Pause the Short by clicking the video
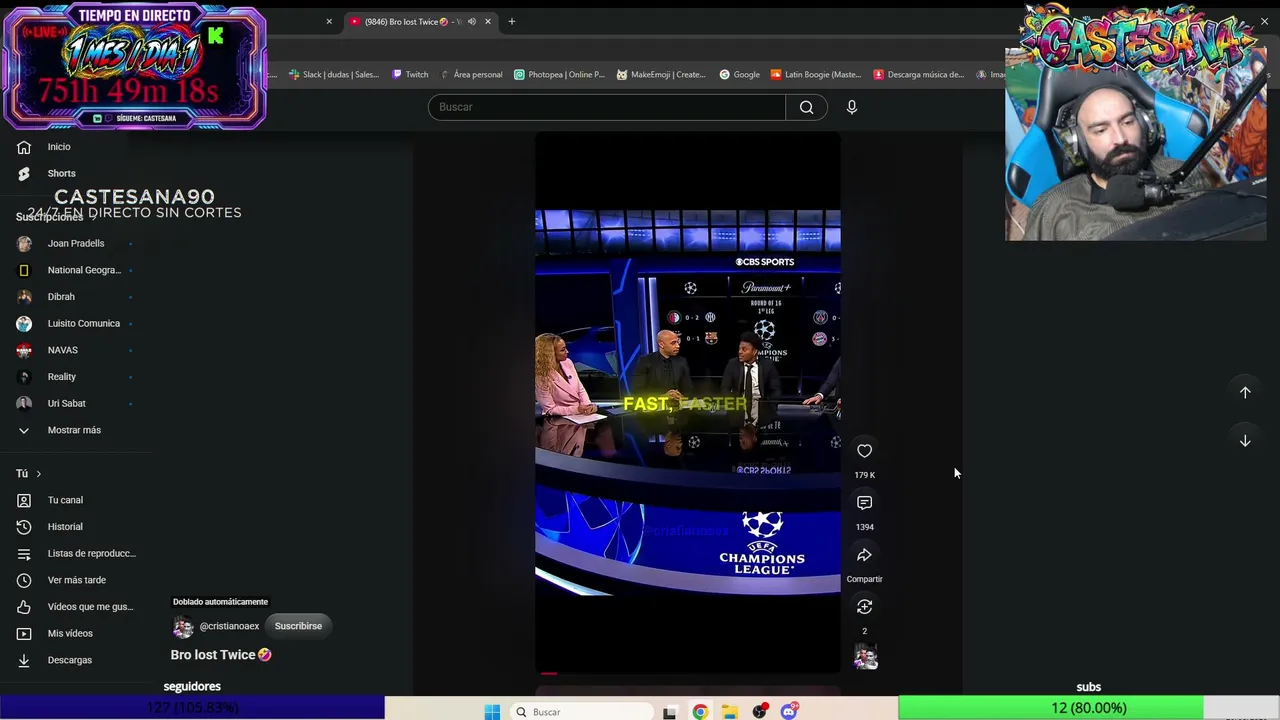 (688, 402)
